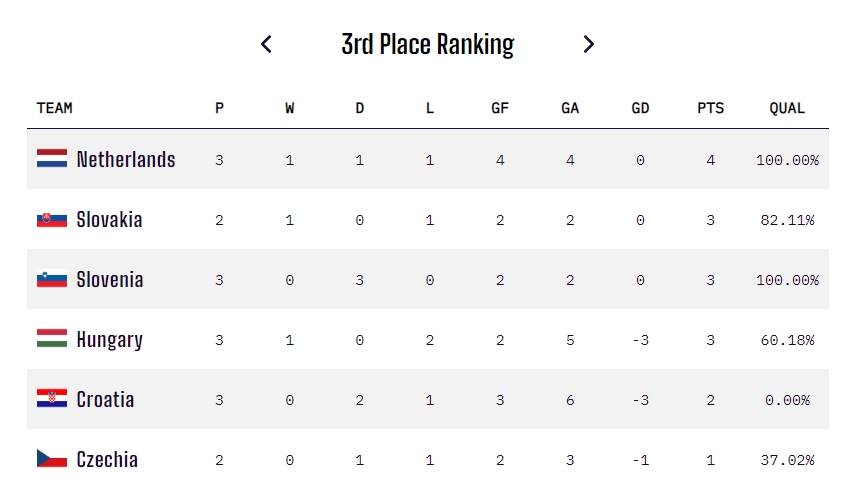Click the Slovenia flag icon
Image resolution: width=850 pixels, height=487 pixels.
pyautogui.click(x=52, y=279)
